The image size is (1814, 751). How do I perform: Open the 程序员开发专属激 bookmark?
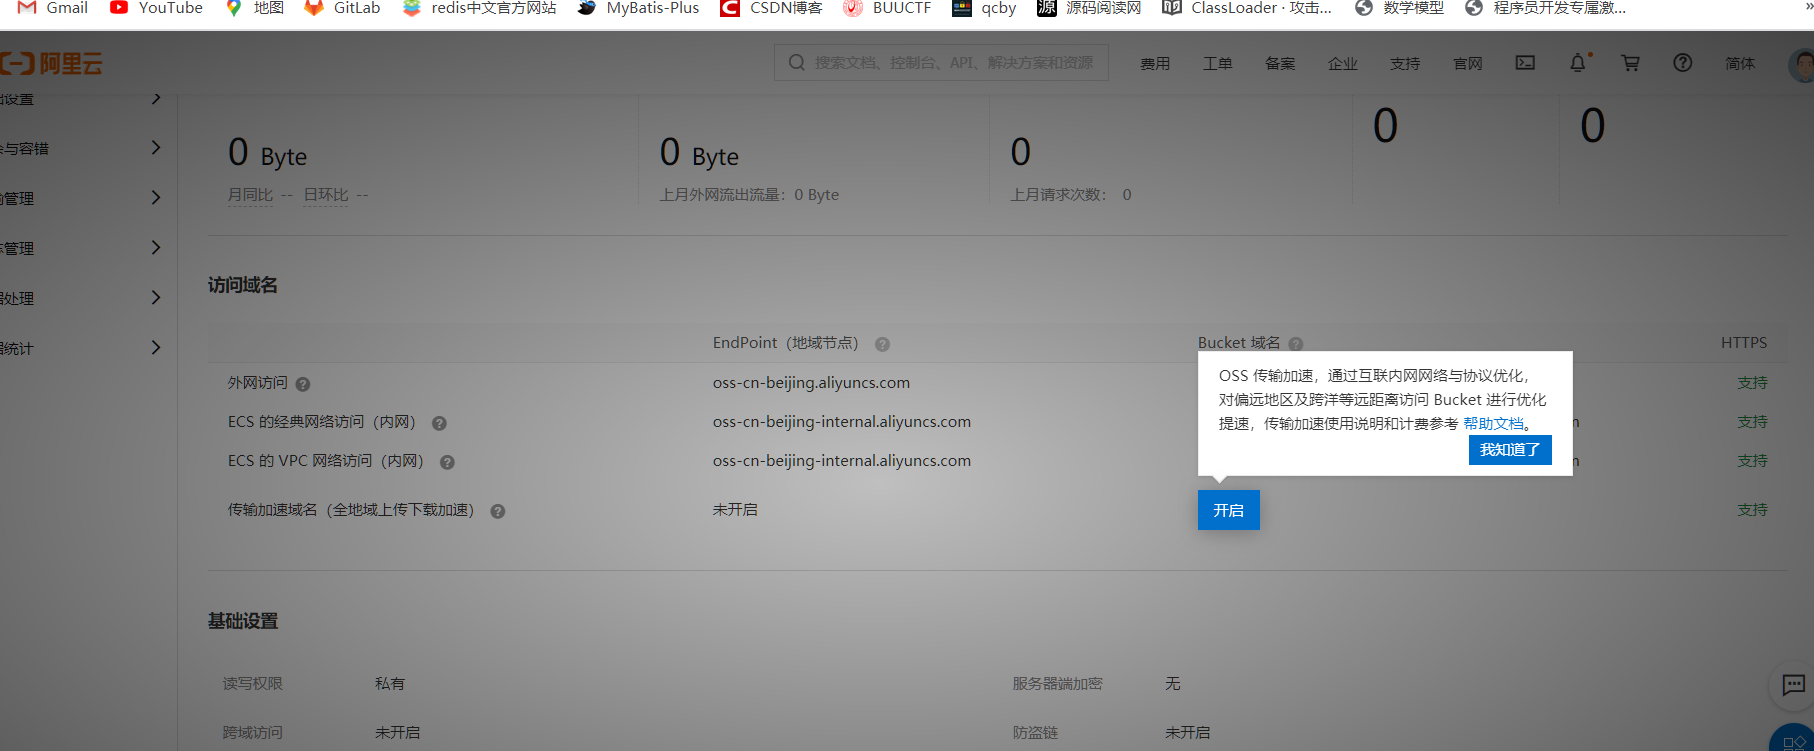pos(1546,8)
